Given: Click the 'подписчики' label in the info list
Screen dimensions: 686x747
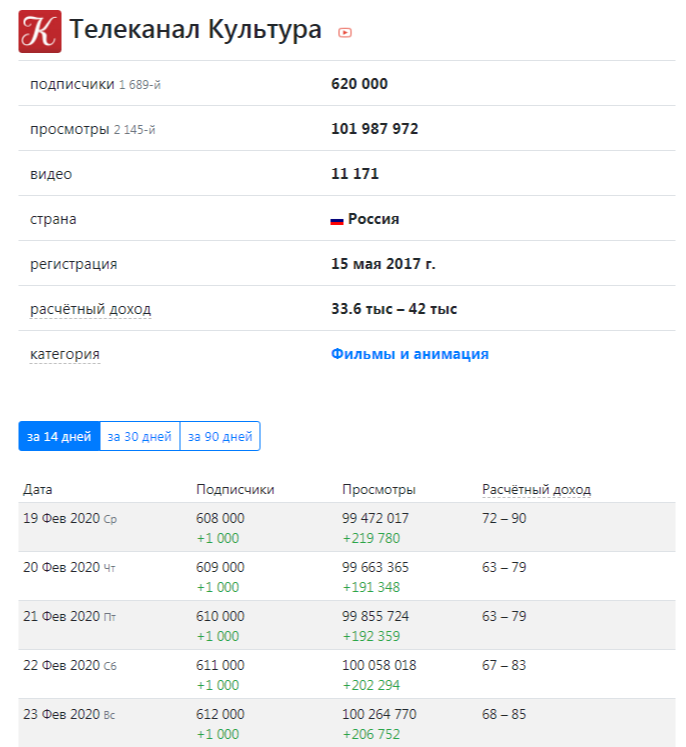Looking at the screenshot, I should tap(72, 84).
